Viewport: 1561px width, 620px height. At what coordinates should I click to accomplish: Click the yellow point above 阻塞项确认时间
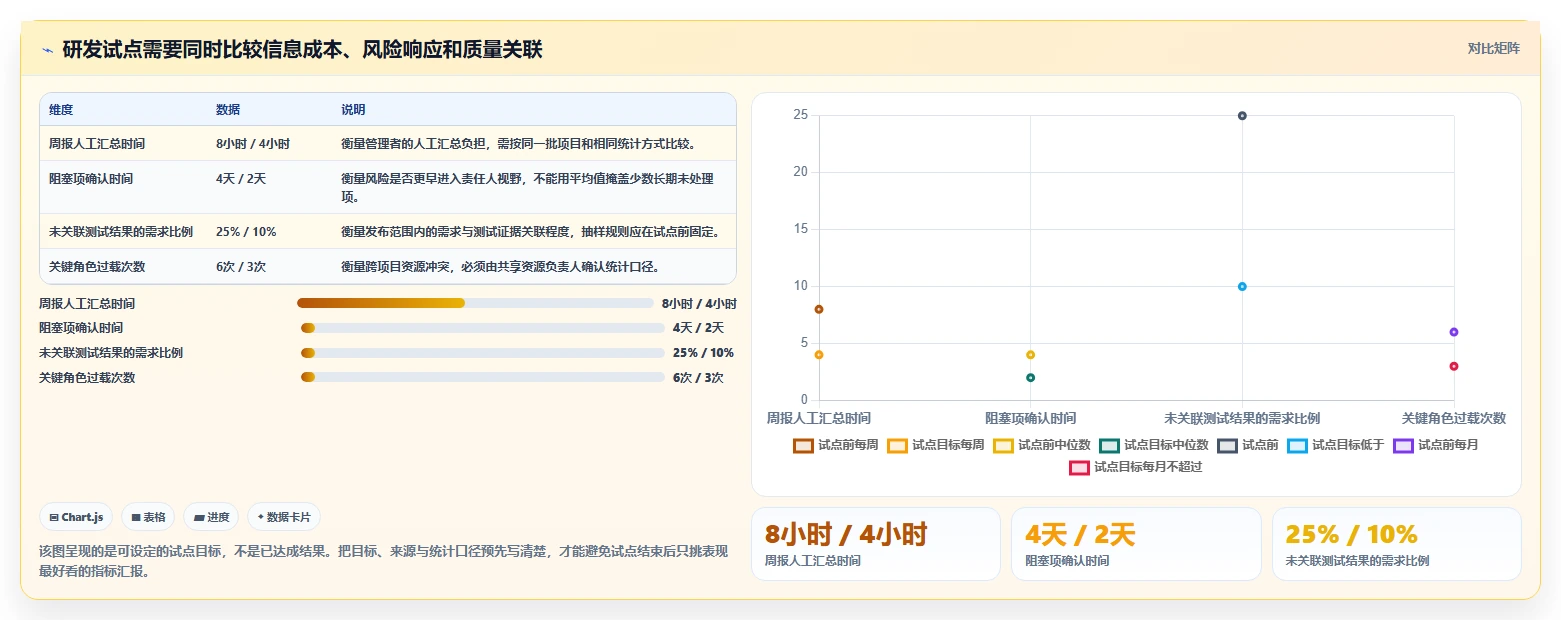[1030, 355]
